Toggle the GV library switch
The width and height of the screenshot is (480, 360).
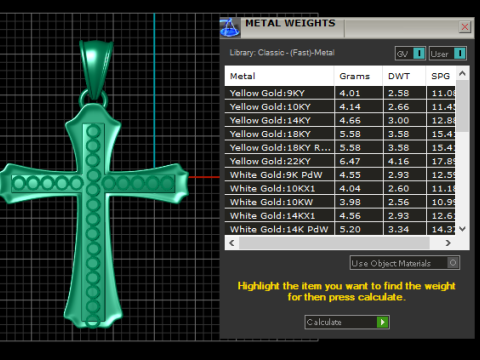(x=410, y=54)
